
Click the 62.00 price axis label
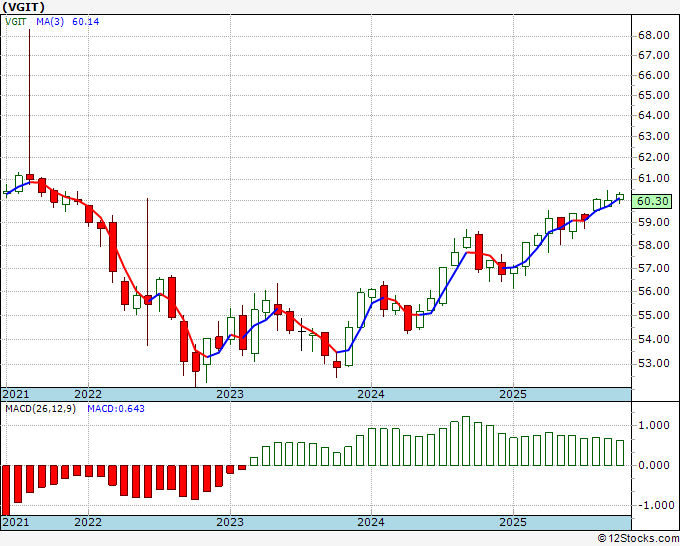(654, 157)
